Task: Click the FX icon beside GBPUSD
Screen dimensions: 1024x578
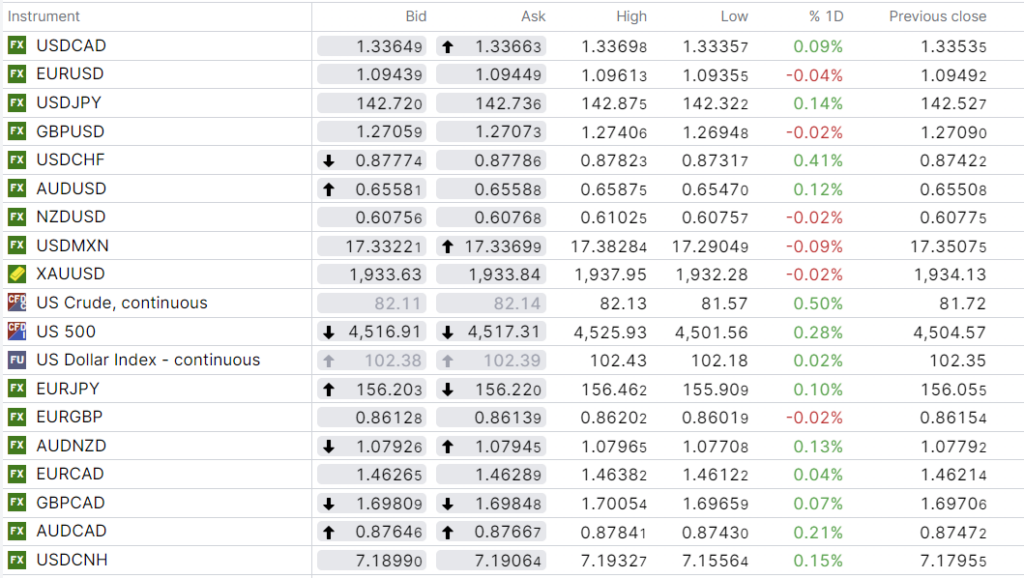Action: [x=17, y=132]
